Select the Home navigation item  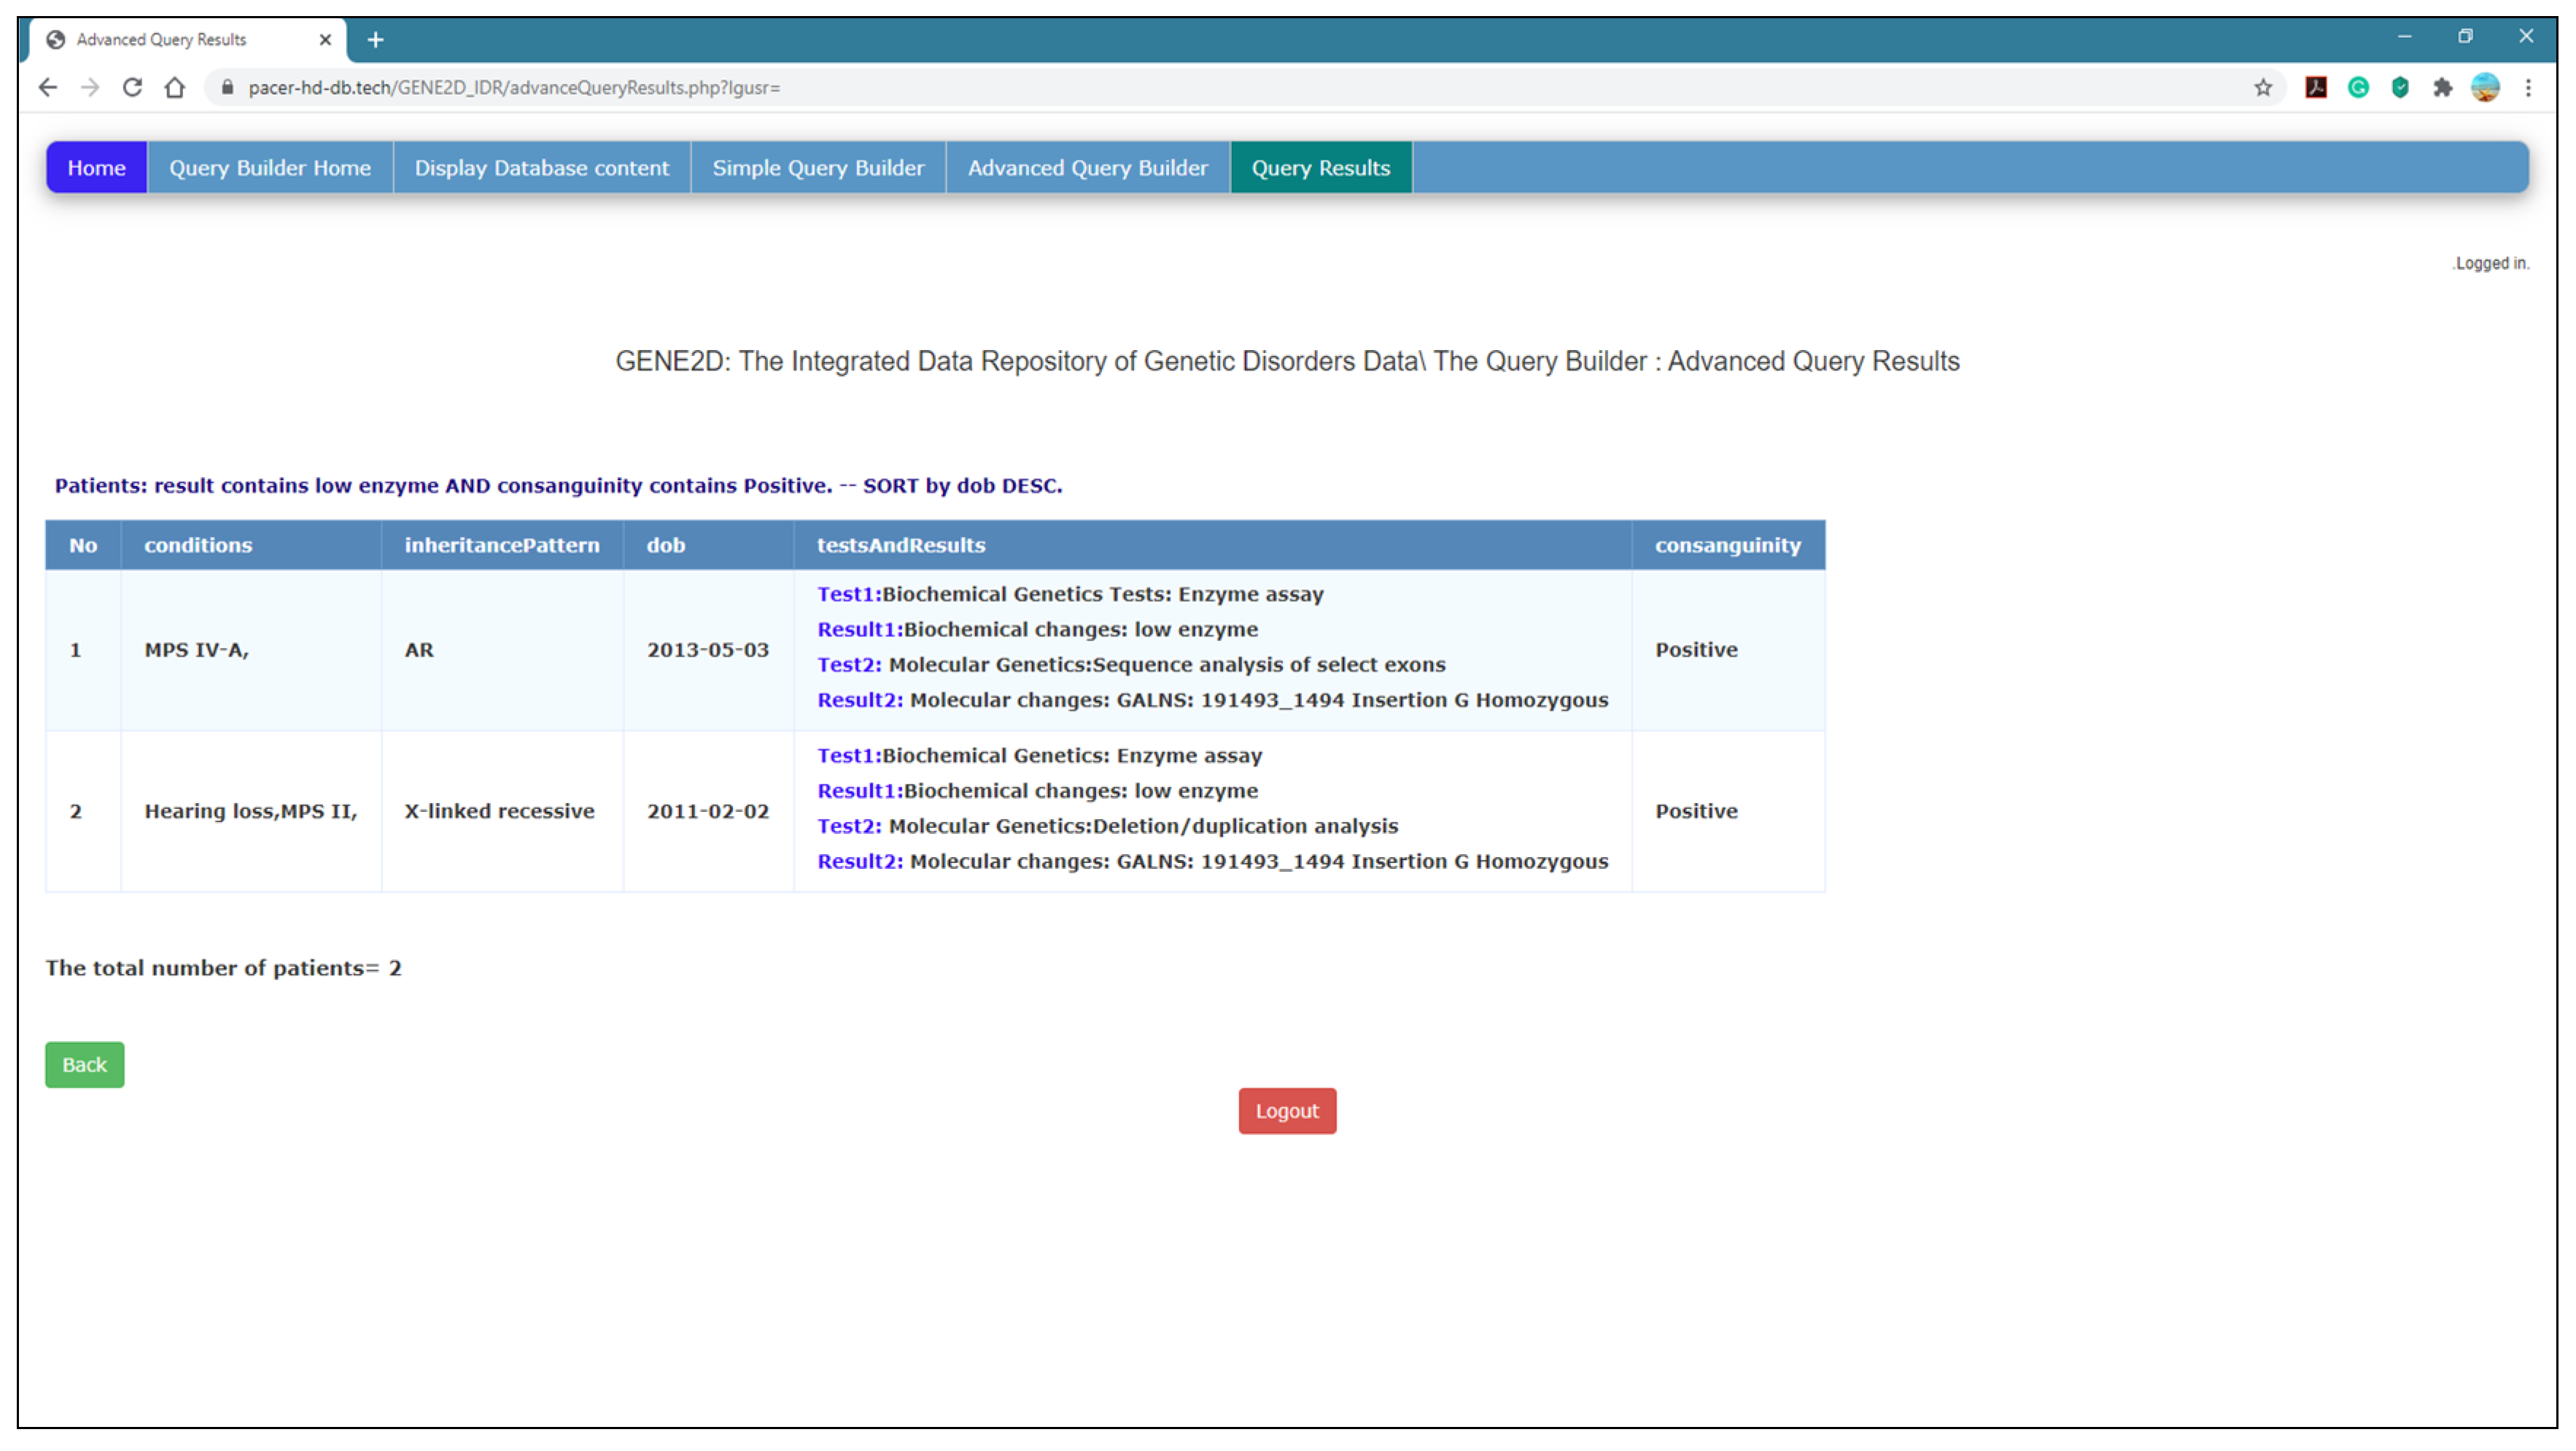(x=96, y=168)
